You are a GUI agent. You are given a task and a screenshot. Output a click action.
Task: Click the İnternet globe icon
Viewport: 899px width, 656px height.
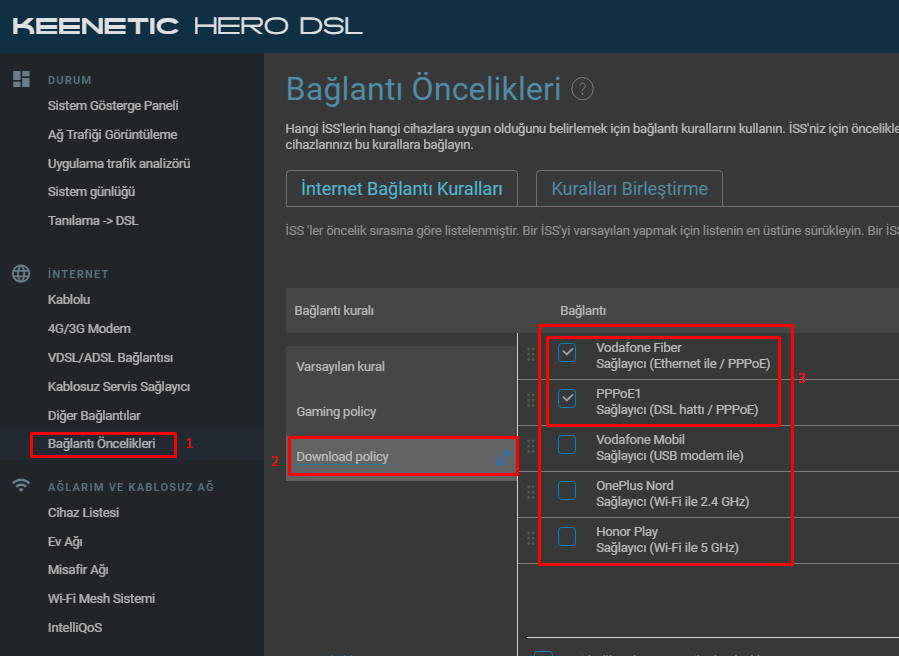(x=21, y=274)
